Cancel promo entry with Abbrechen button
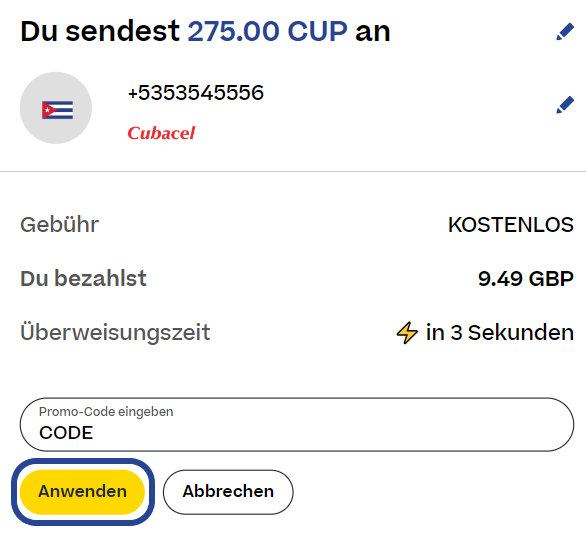Screen dimensions: 586x545 pyautogui.click(x=228, y=492)
